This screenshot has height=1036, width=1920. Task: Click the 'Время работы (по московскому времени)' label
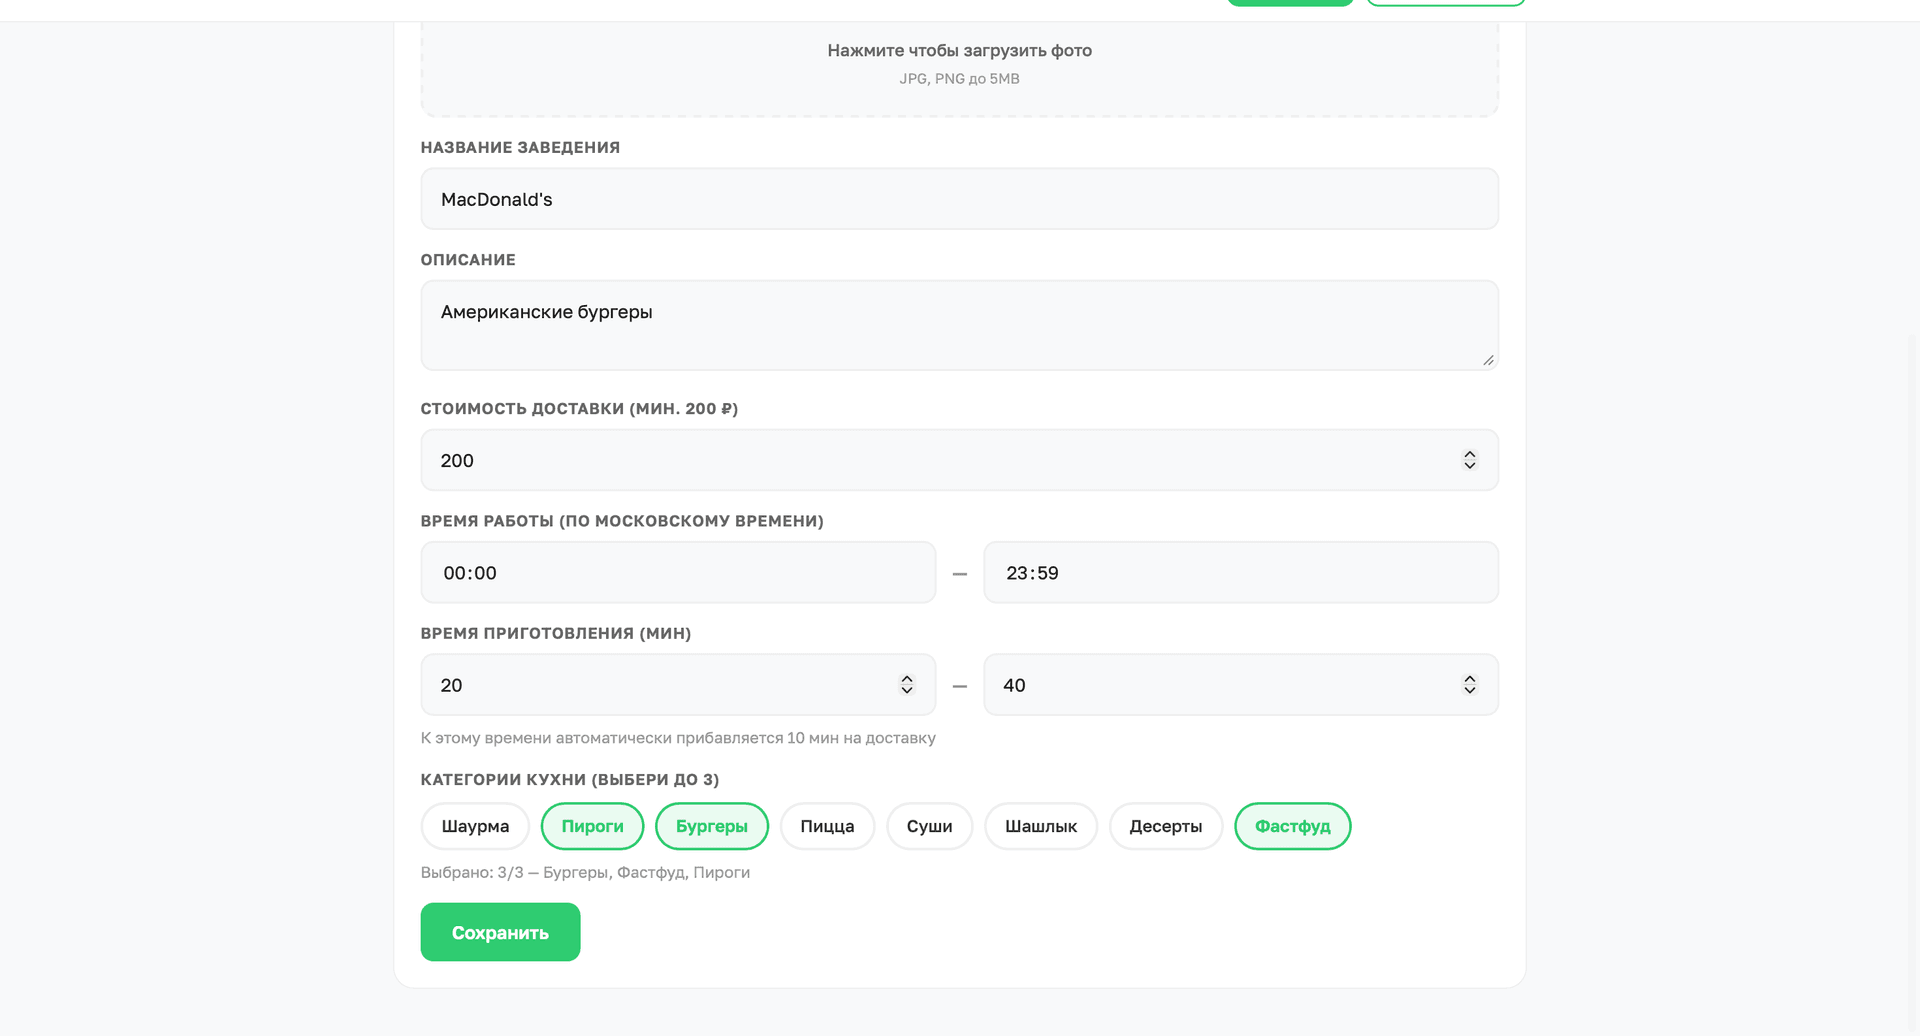click(x=622, y=521)
